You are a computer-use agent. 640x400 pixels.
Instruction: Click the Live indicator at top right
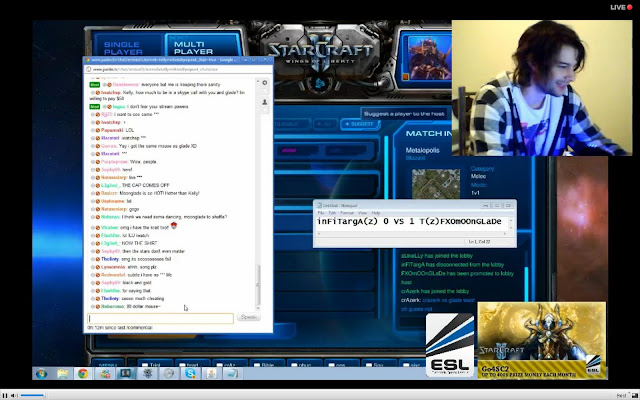[x=621, y=7]
